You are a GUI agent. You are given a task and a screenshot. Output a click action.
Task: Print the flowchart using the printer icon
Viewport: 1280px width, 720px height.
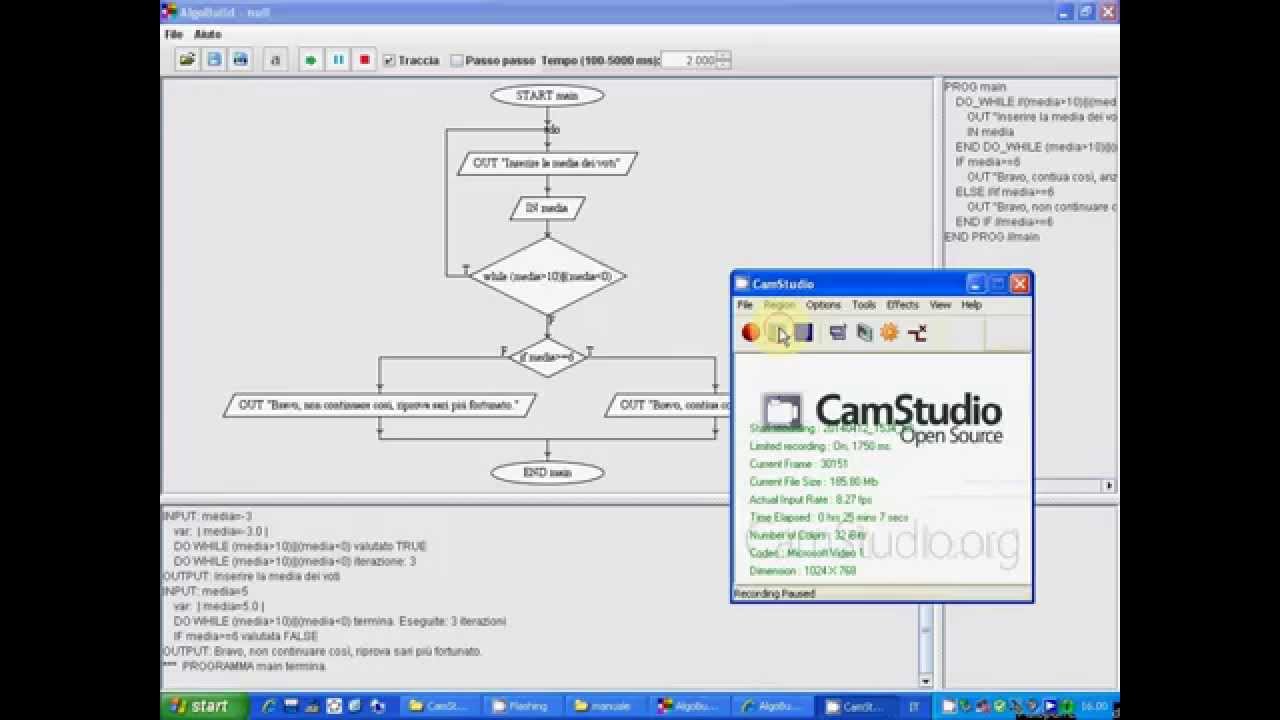click(x=240, y=60)
